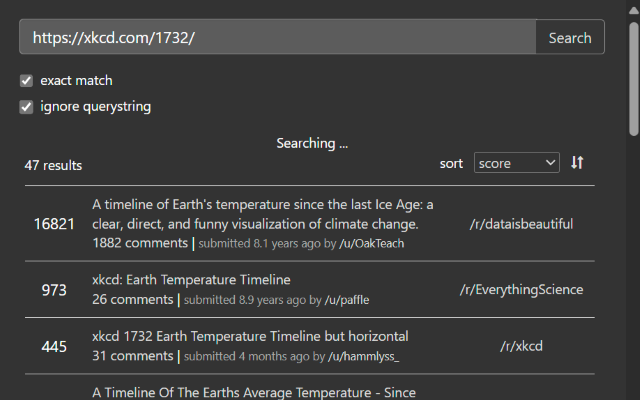Open the 31 comments link
The image size is (640, 400).
[132, 355]
